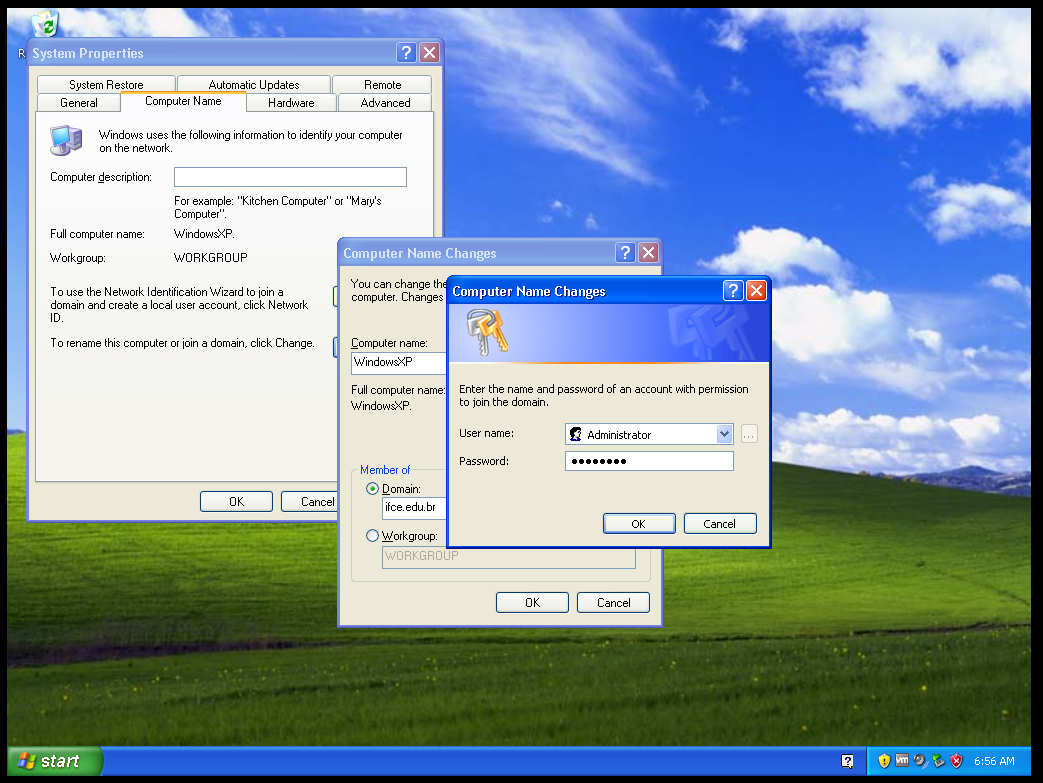The width and height of the screenshot is (1043, 783).
Task: Click the language bar help icon in taskbar
Action: click(847, 761)
